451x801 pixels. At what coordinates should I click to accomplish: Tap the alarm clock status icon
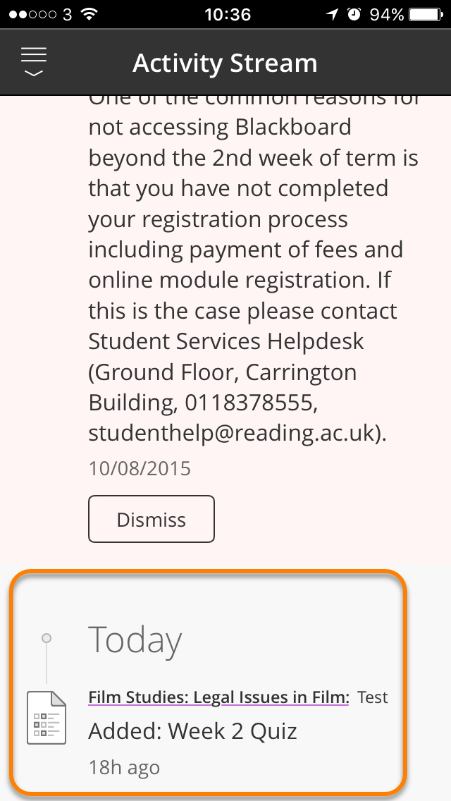(x=353, y=14)
